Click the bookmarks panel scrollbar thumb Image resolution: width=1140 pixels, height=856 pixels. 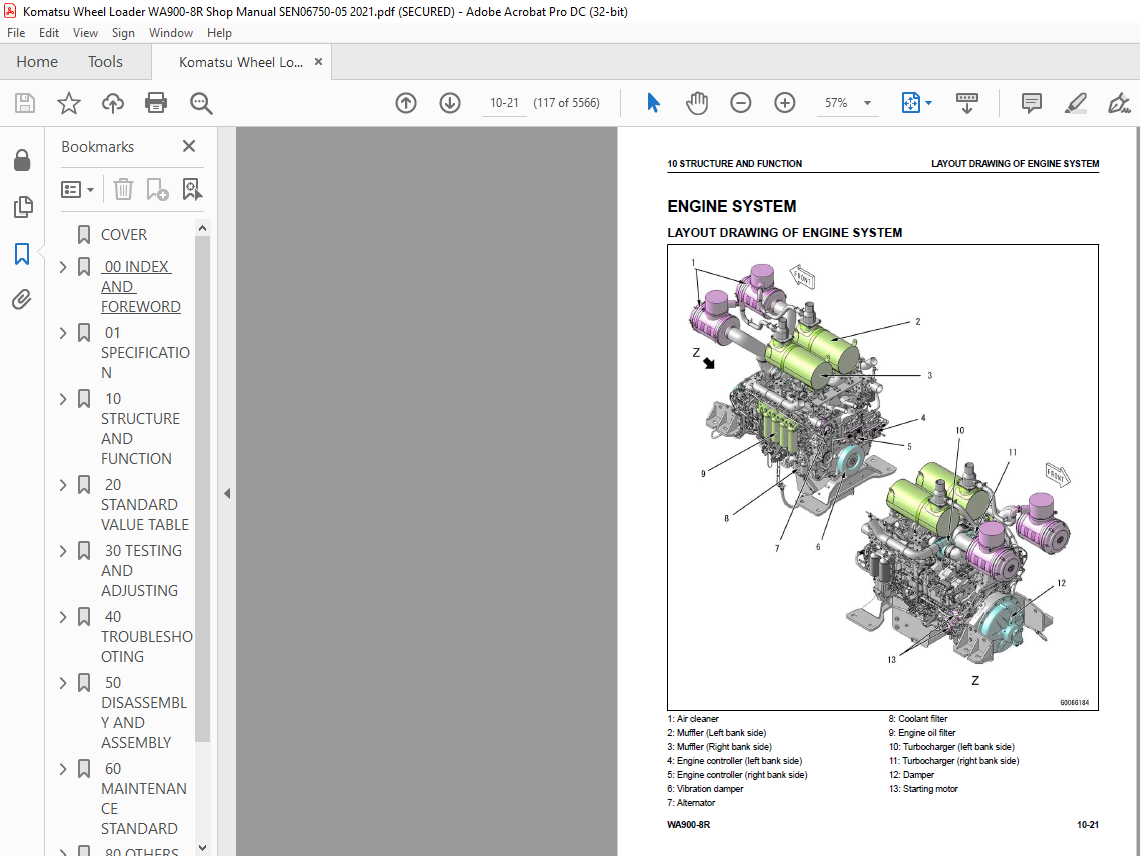click(202, 487)
